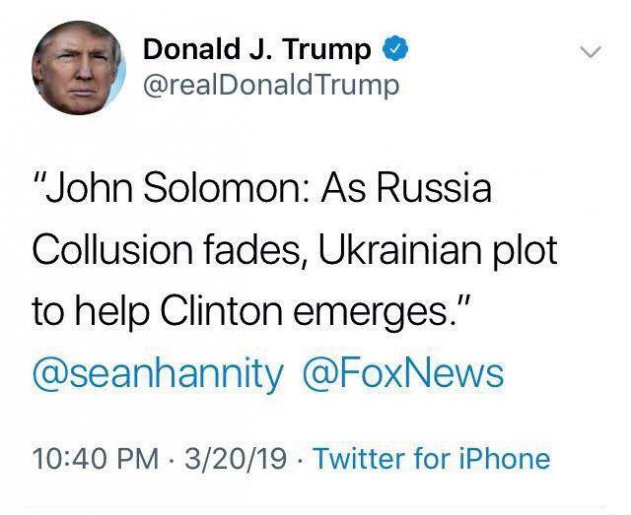631x515 pixels.
Task: Click the blue verified badge
Action: (x=396, y=48)
